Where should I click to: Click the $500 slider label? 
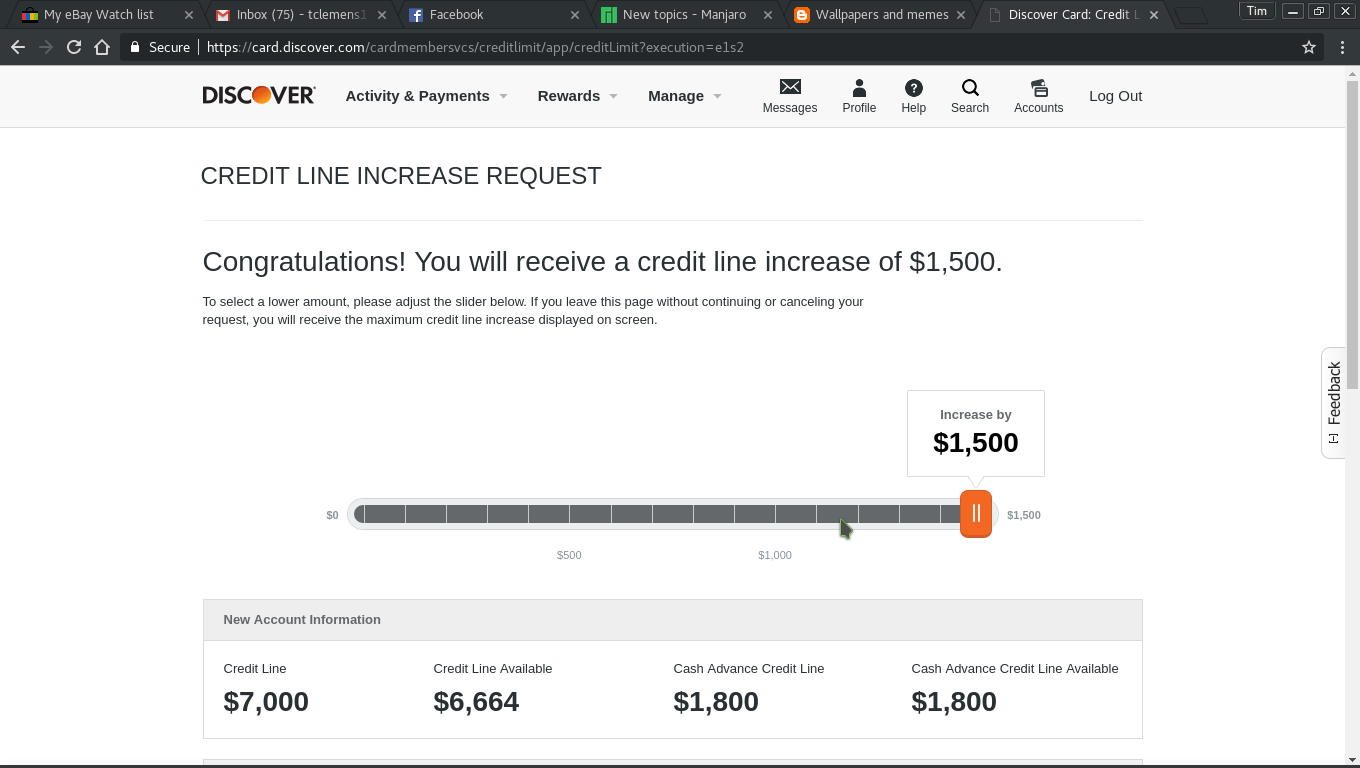[x=569, y=555]
